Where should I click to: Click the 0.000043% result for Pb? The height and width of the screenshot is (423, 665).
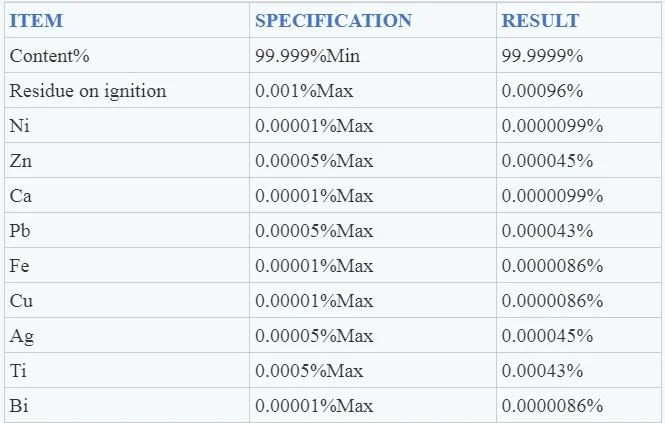tap(547, 231)
